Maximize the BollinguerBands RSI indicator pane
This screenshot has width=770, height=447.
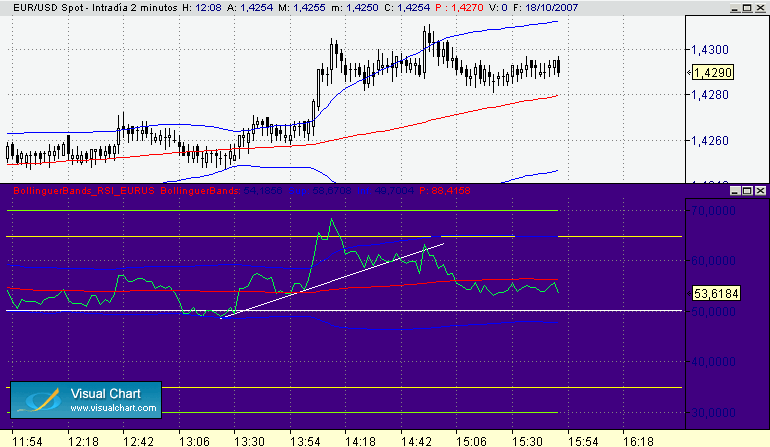[747, 191]
